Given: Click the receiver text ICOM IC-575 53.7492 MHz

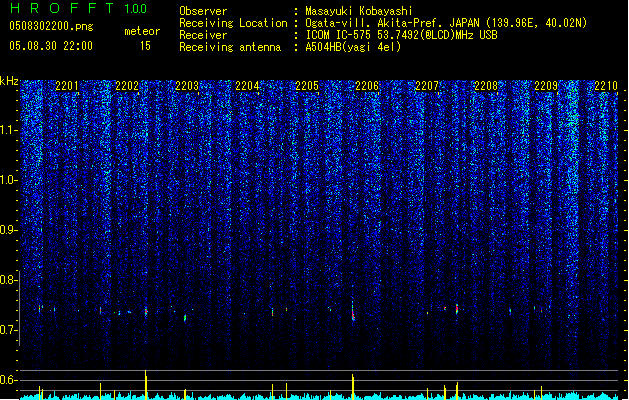Looking at the screenshot, I should (x=401, y=35).
